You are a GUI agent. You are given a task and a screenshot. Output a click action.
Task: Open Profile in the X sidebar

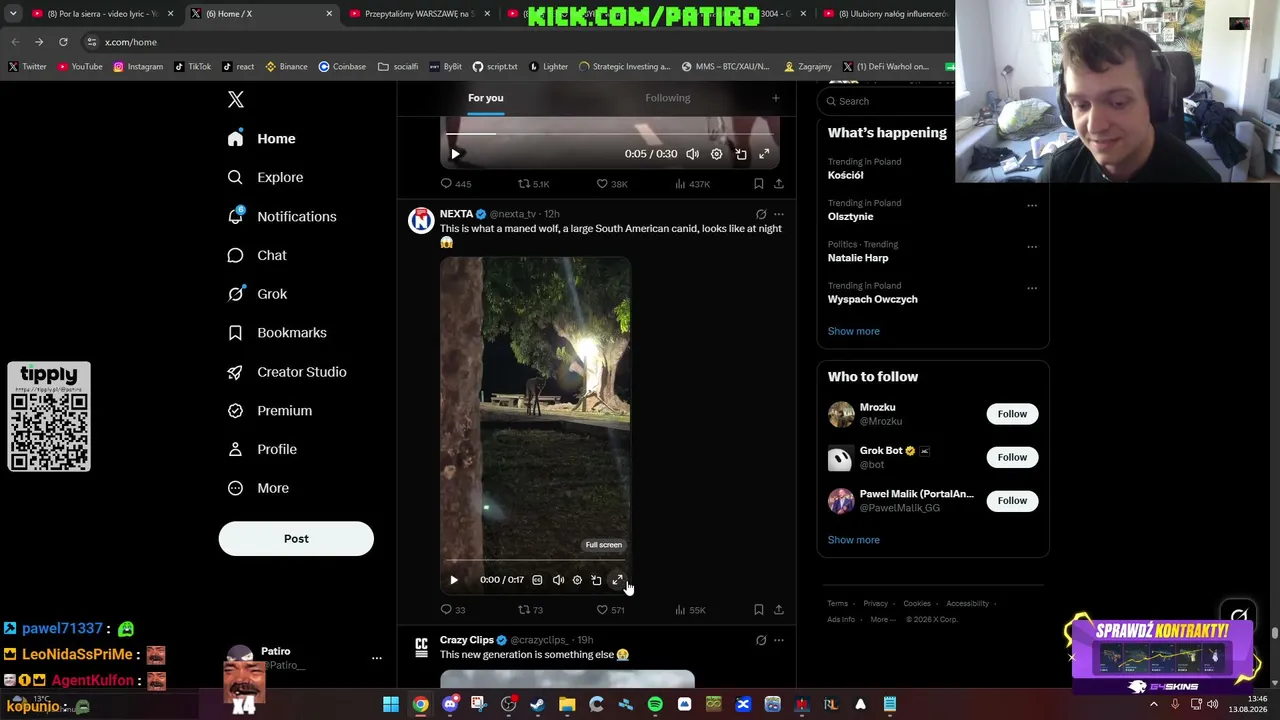[262, 449]
